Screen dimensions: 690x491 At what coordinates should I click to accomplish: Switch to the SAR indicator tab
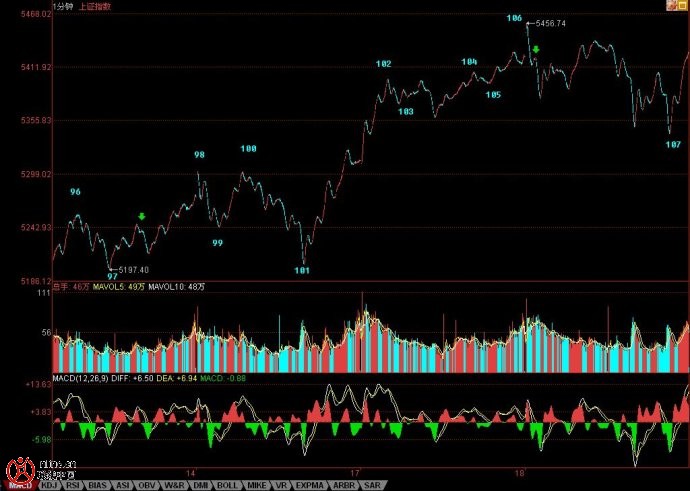tap(371, 485)
